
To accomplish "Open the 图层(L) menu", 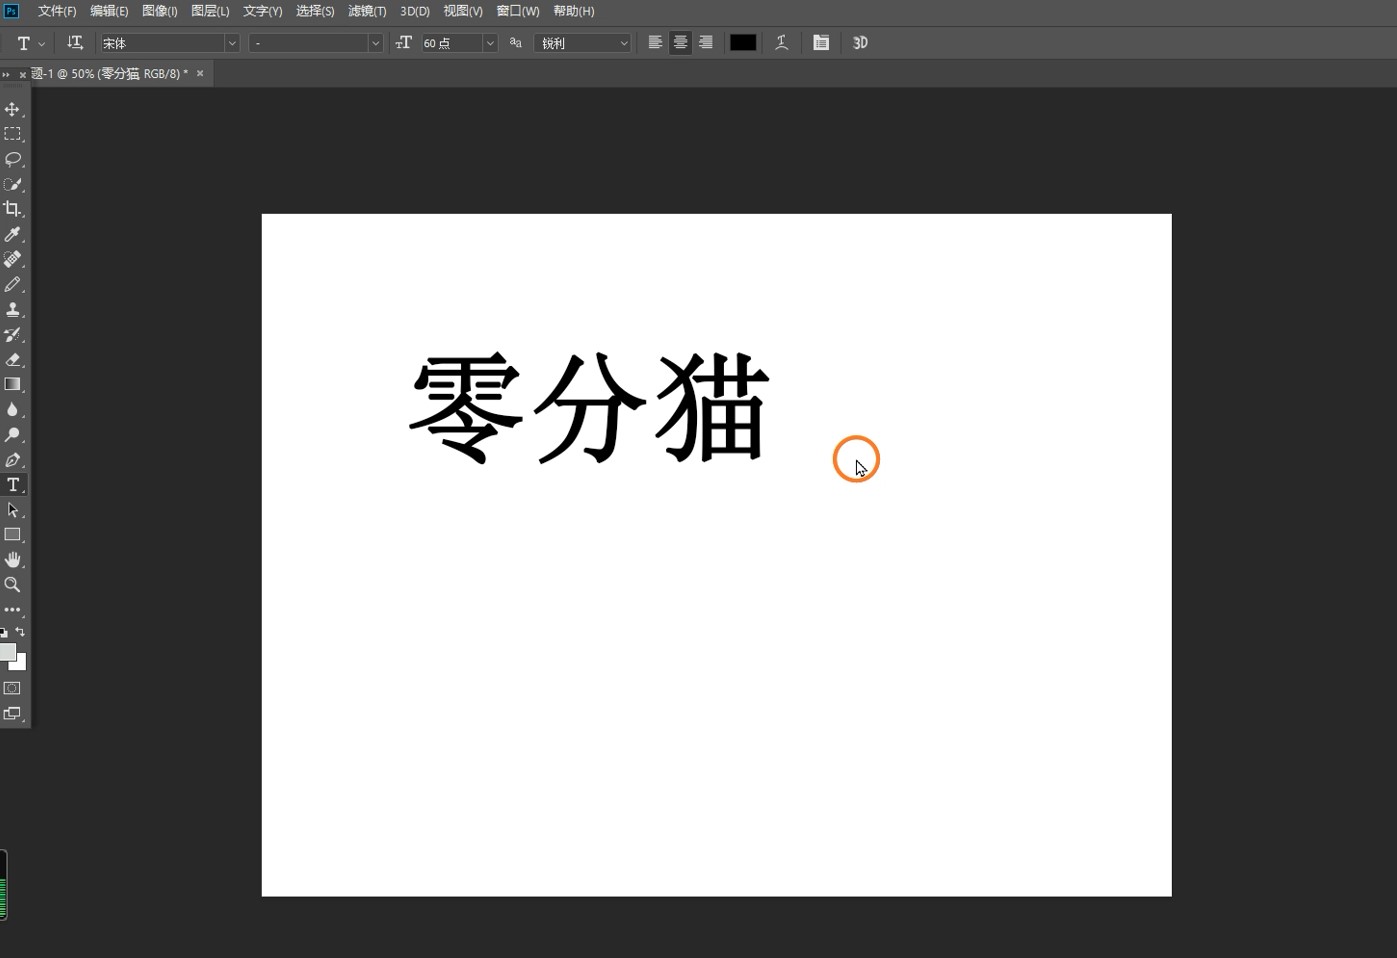I will coord(210,11).
